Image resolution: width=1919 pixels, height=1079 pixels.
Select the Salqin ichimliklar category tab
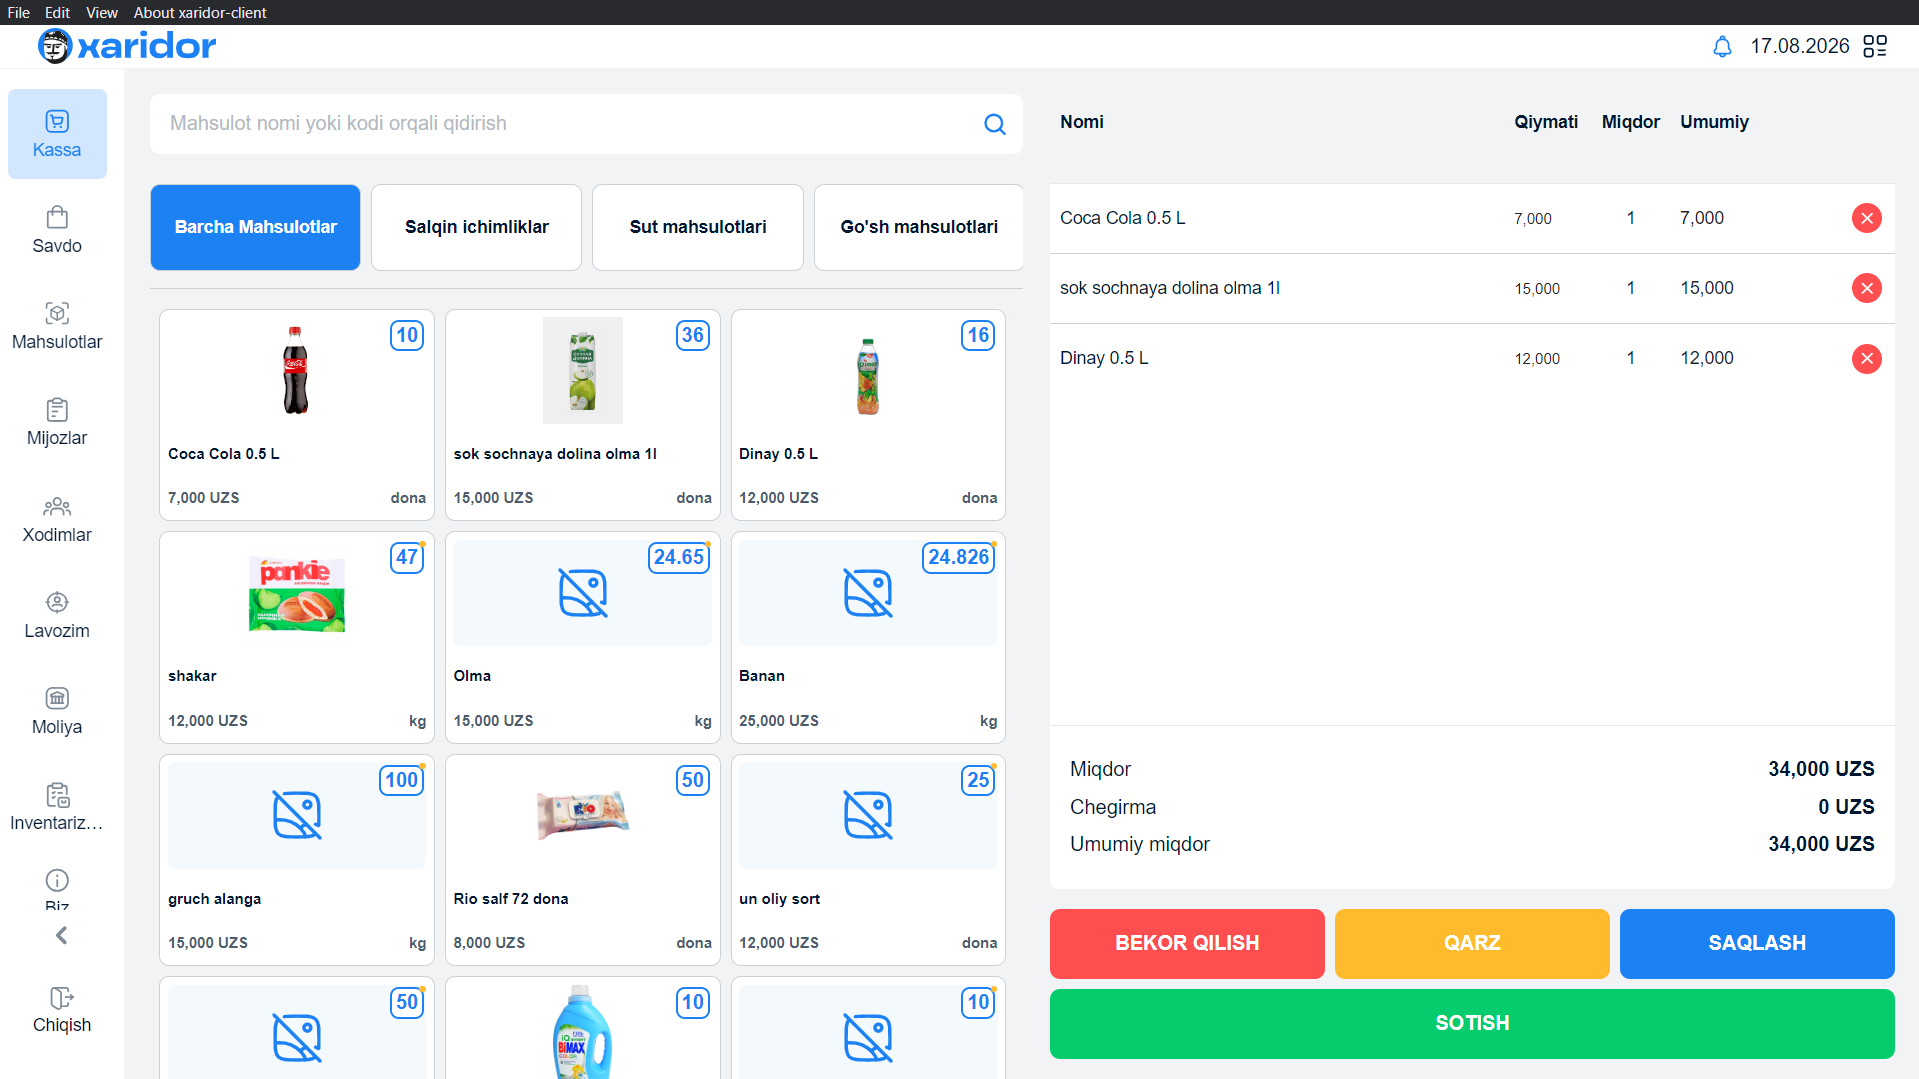(476, 227)
